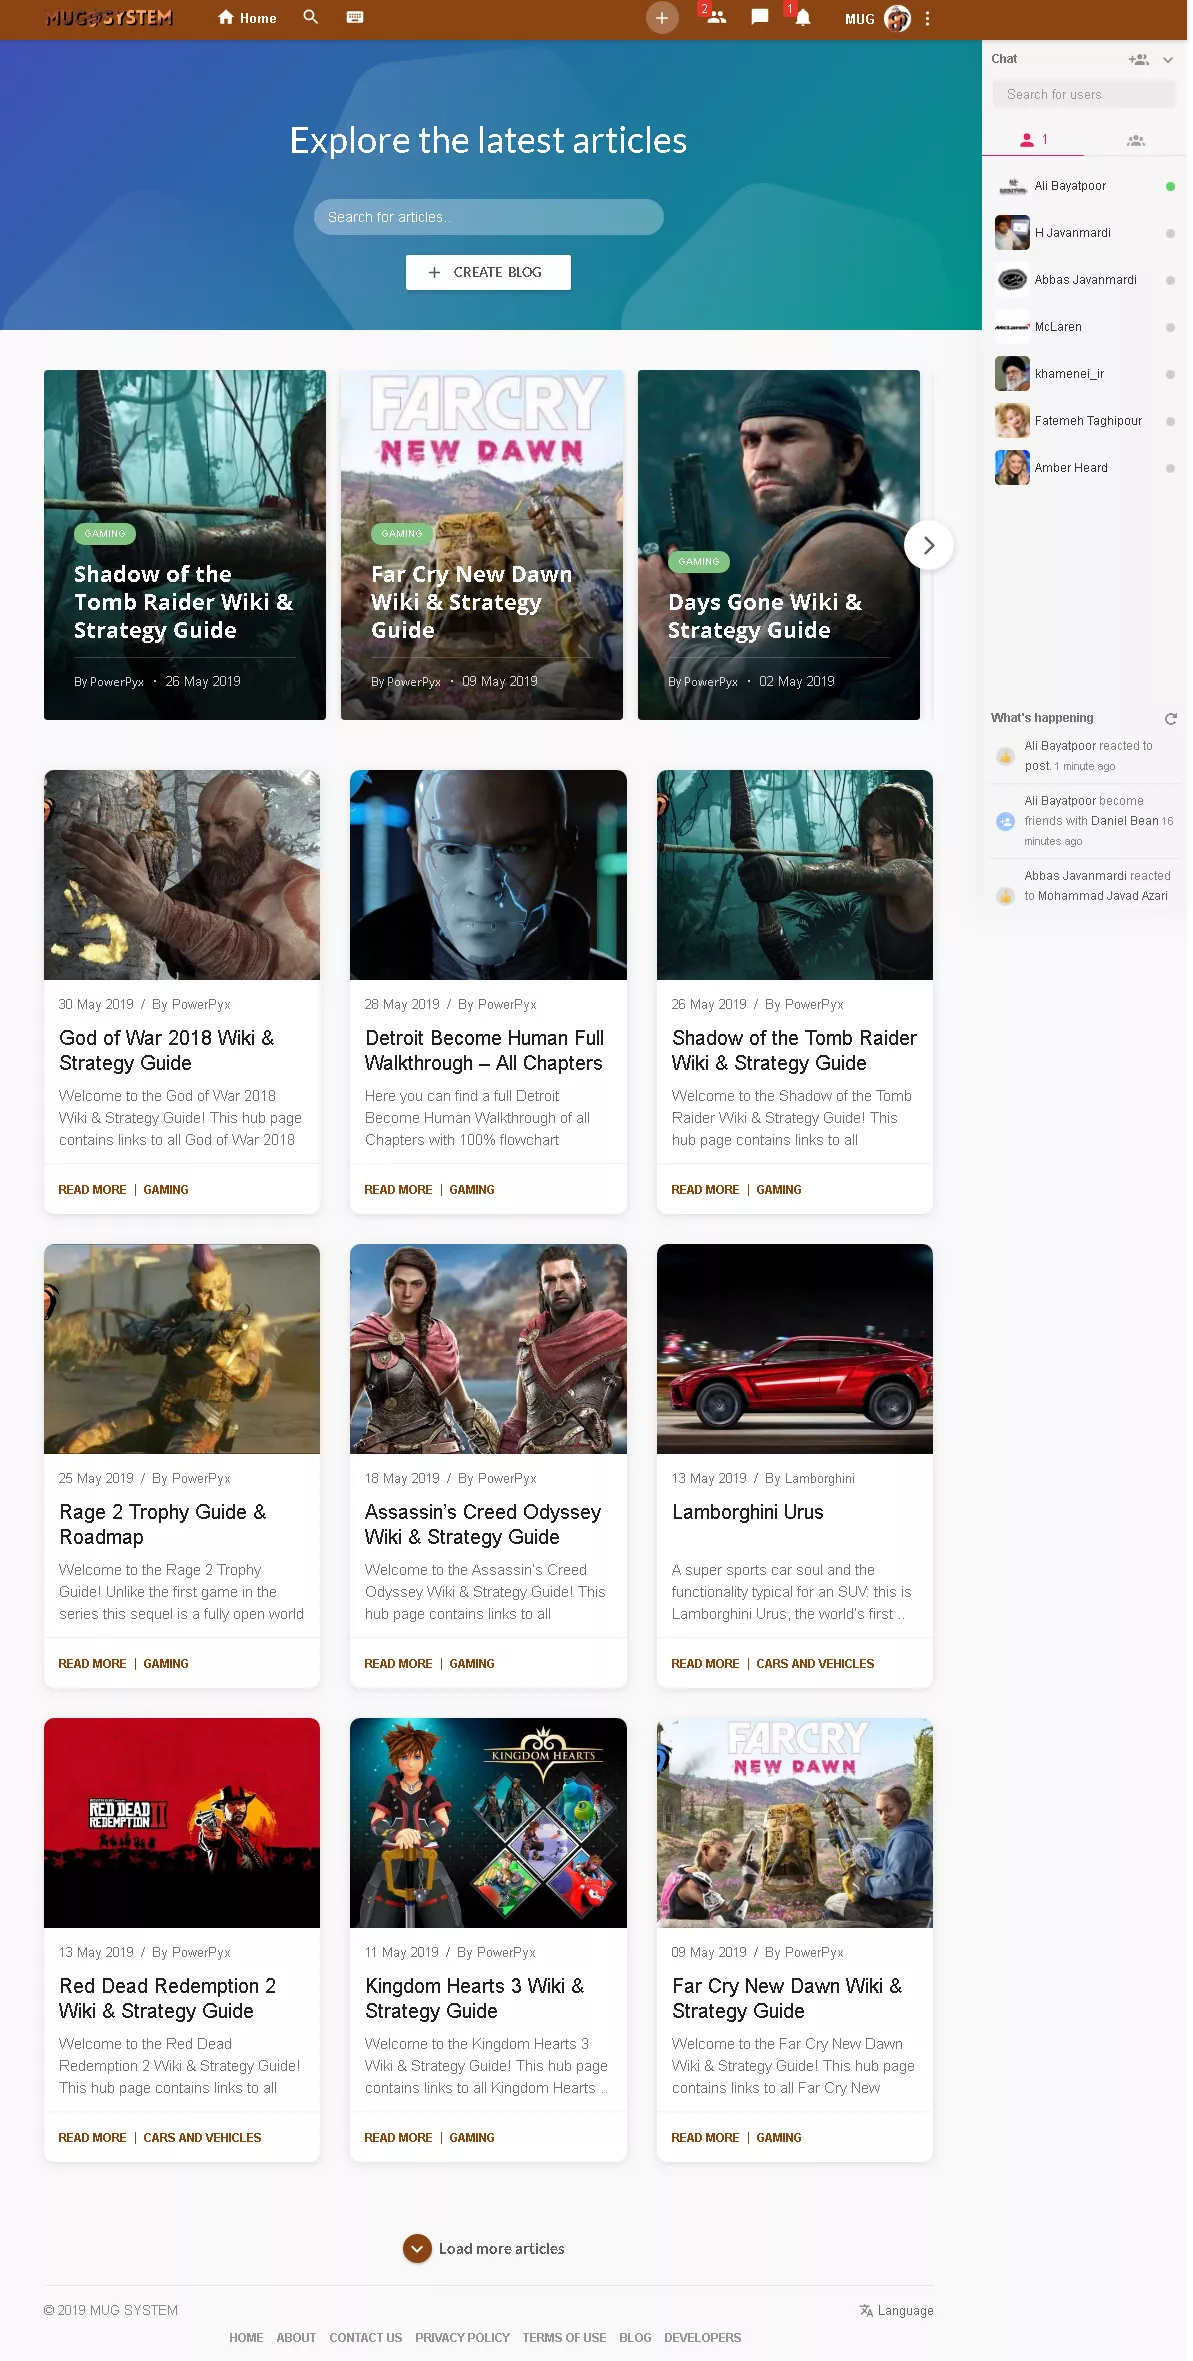Slide featured articles to next

click(x=928, y=545)
